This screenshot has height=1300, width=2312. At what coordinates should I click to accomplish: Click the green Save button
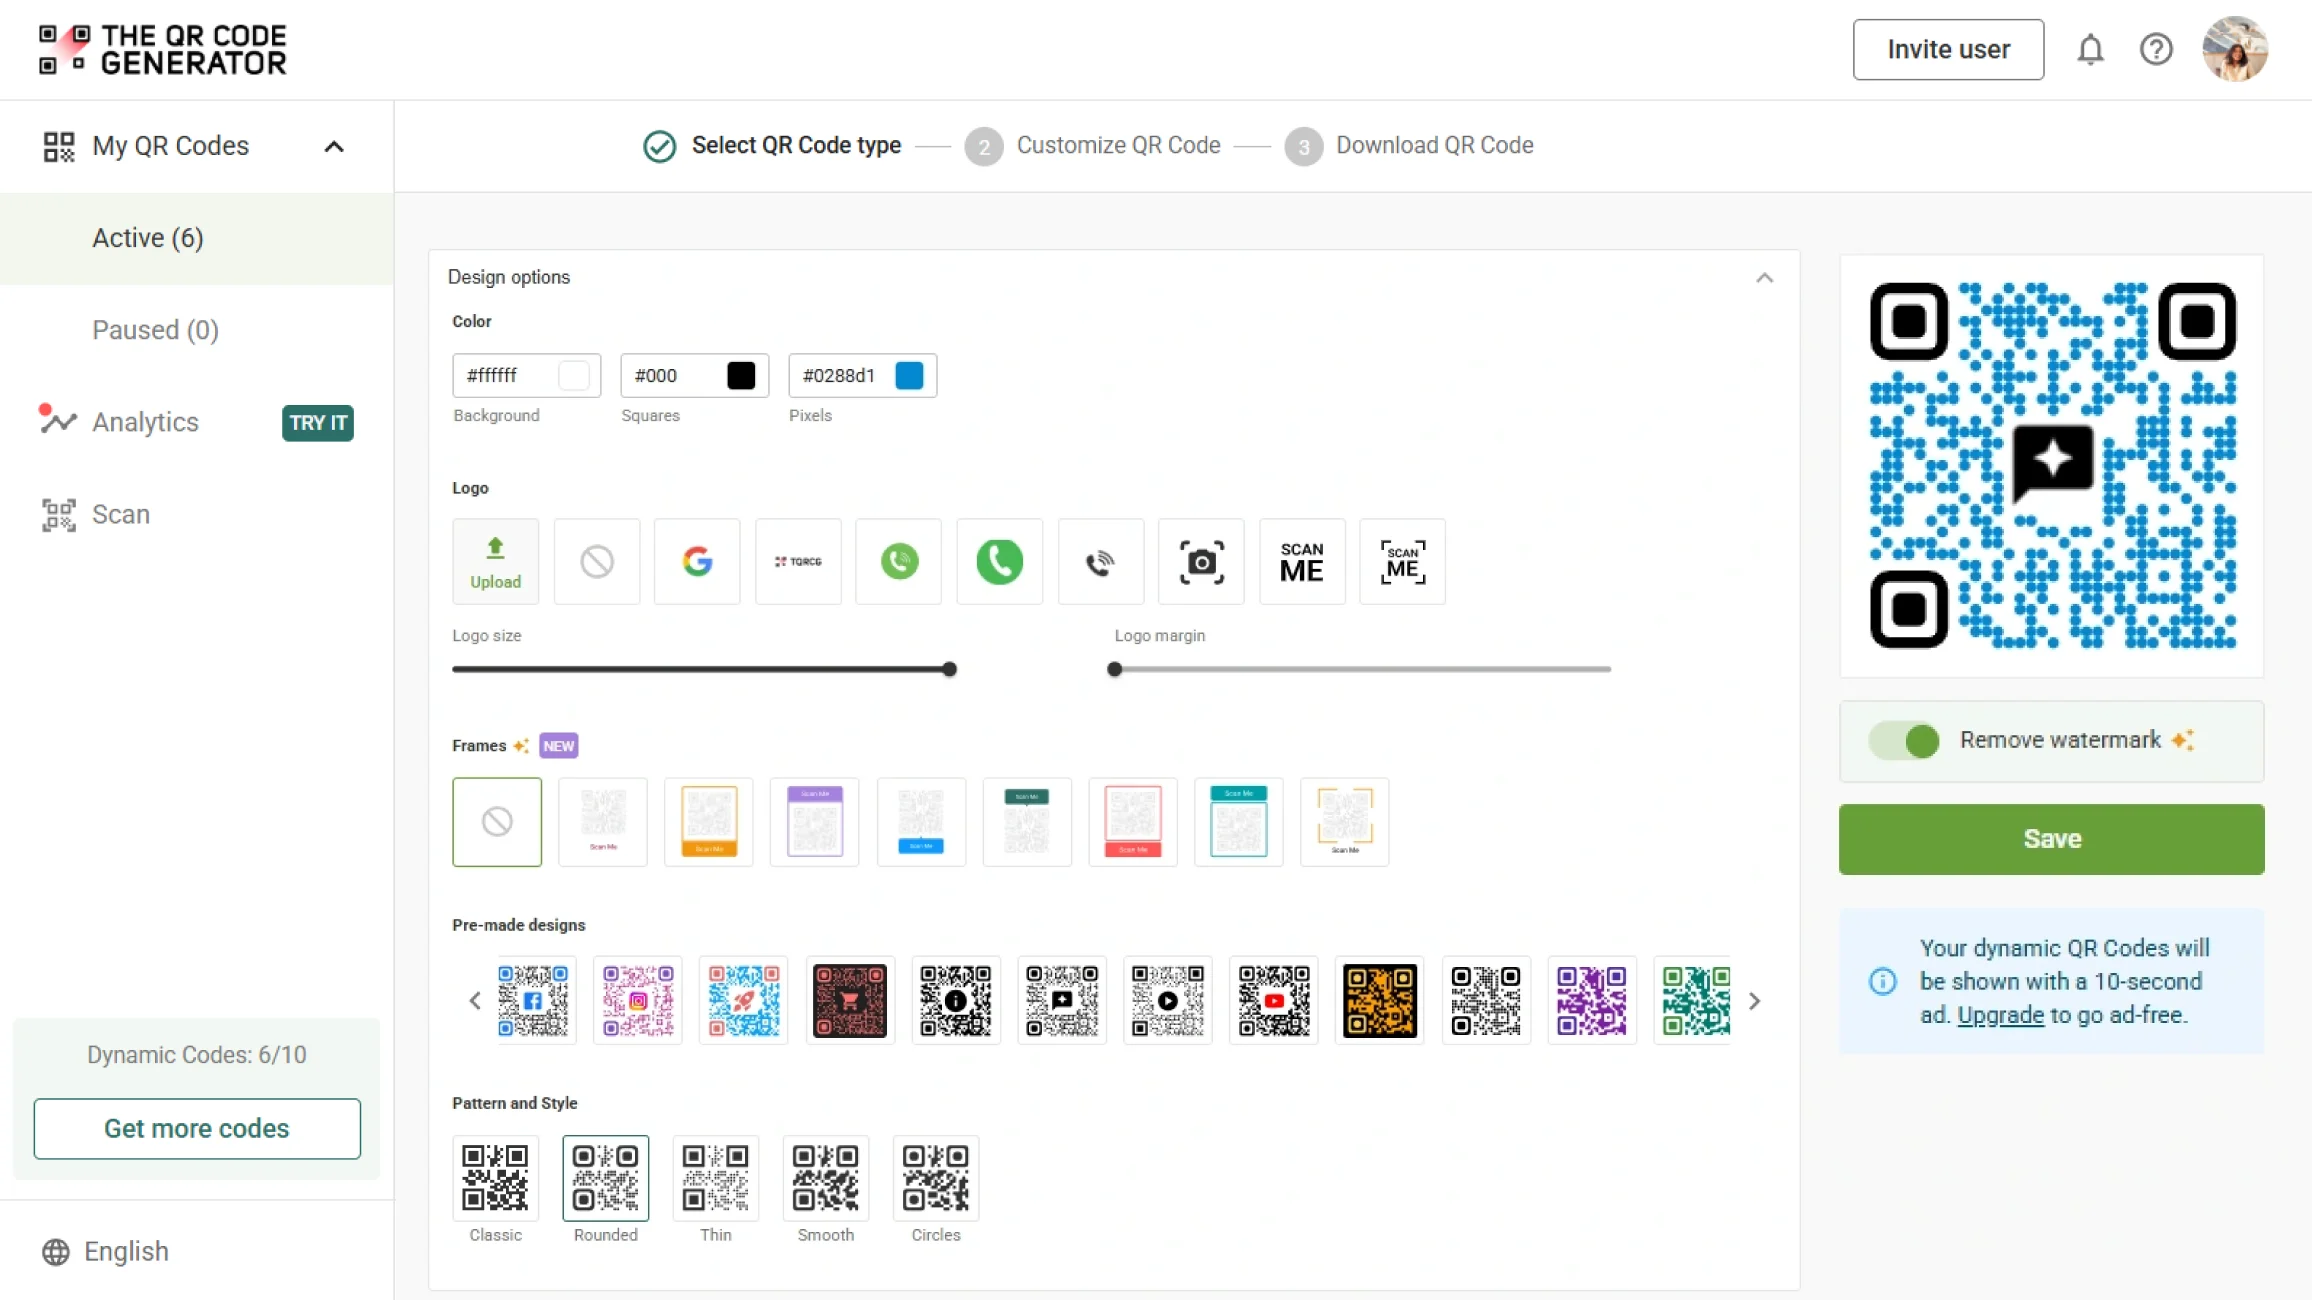coord(2051,839)
